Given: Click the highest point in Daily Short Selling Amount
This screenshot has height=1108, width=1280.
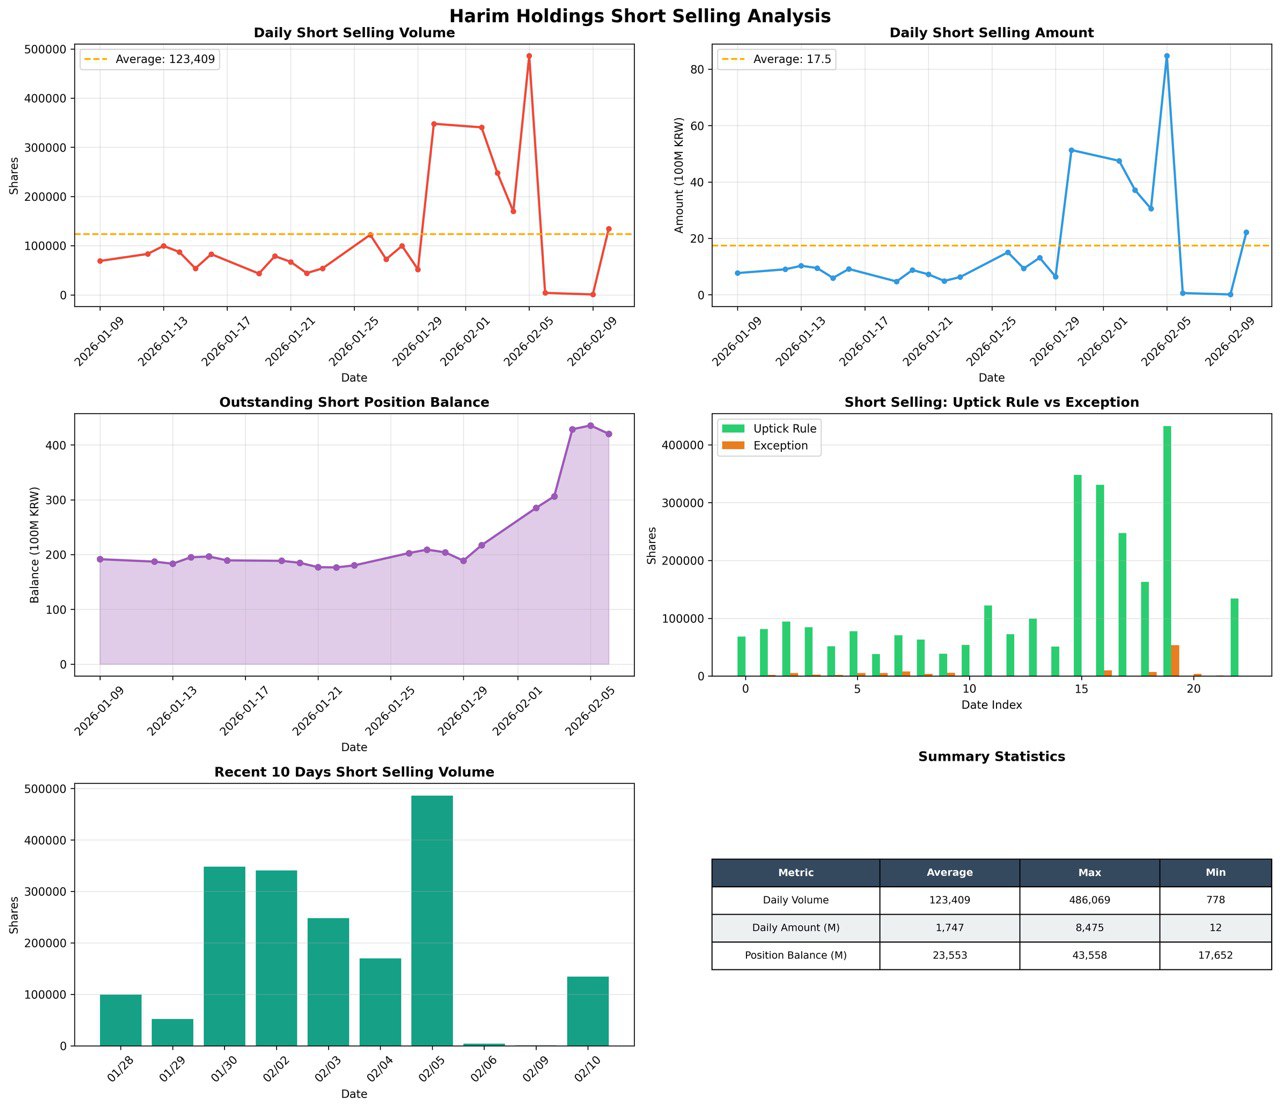Looking at the screenshot, I should 1166,56.
